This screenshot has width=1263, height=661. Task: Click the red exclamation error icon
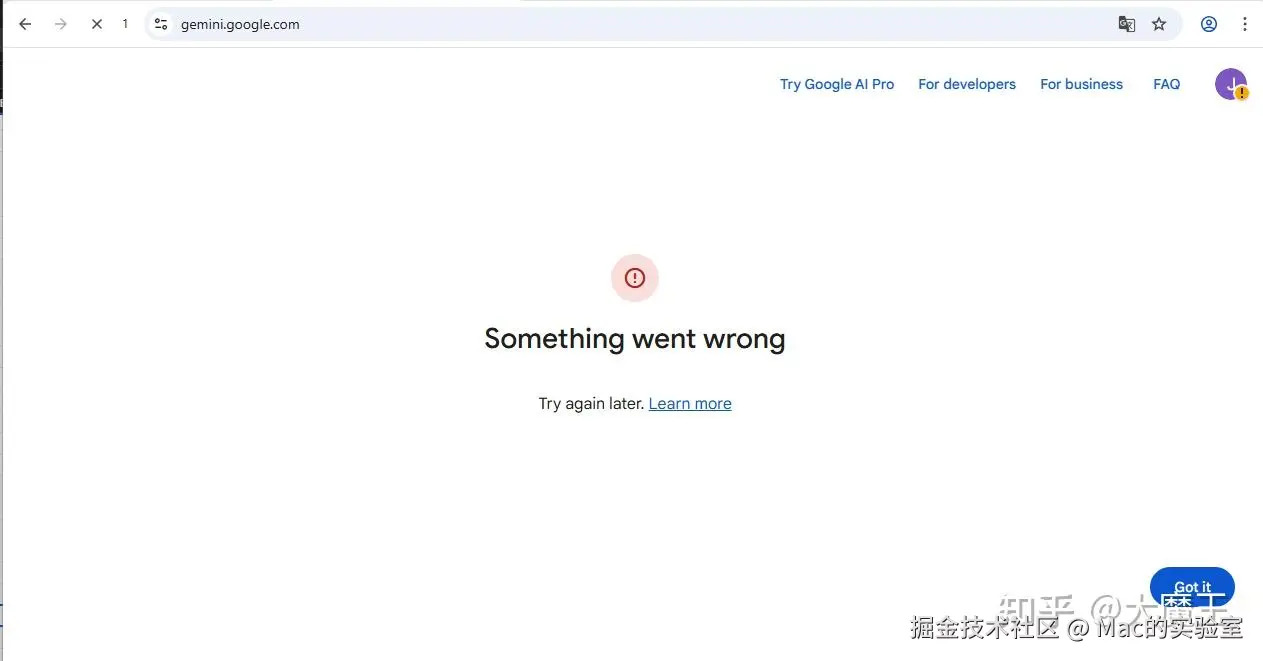[x=635, y=278]
